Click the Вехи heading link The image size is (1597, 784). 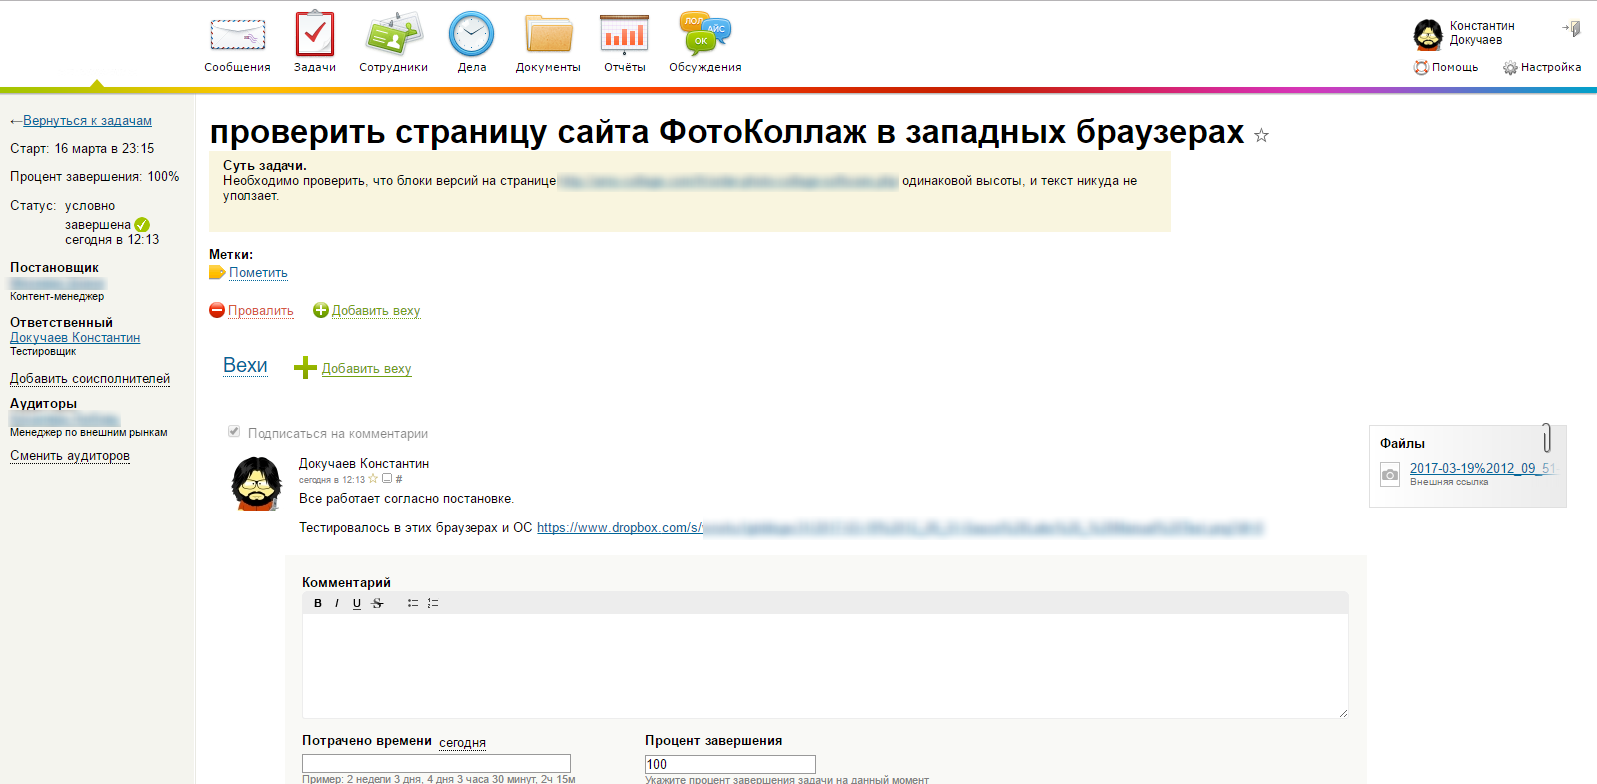pos(245,365)
